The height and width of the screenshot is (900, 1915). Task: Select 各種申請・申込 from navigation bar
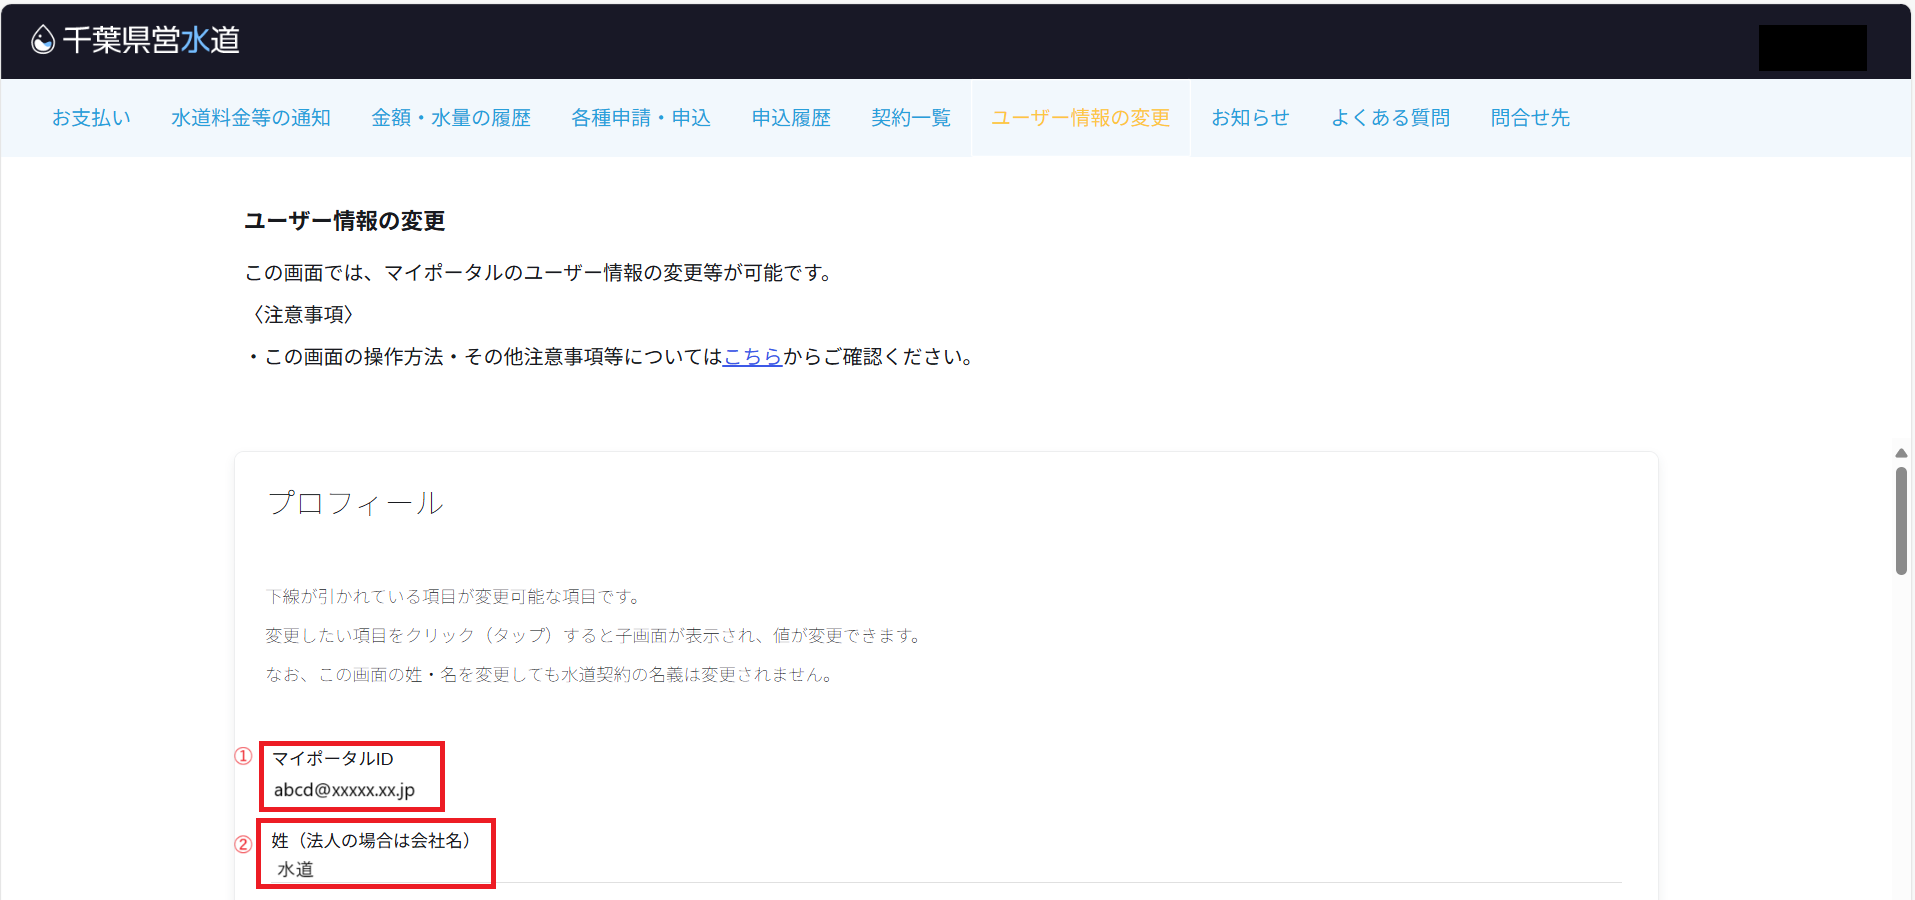tap(640, 118)
